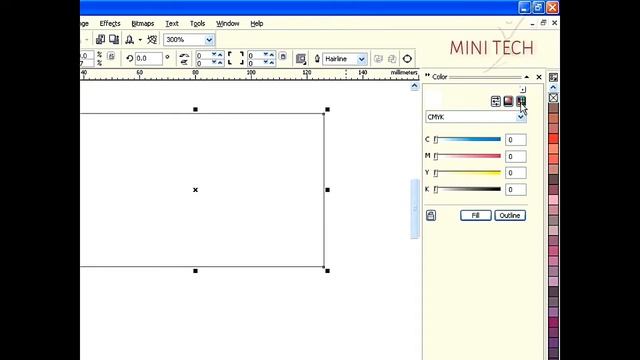The height and width of the screenshot is (360, 640).
Task: Click the rotation angle field 0.0
Action: [x=149, y=58]
